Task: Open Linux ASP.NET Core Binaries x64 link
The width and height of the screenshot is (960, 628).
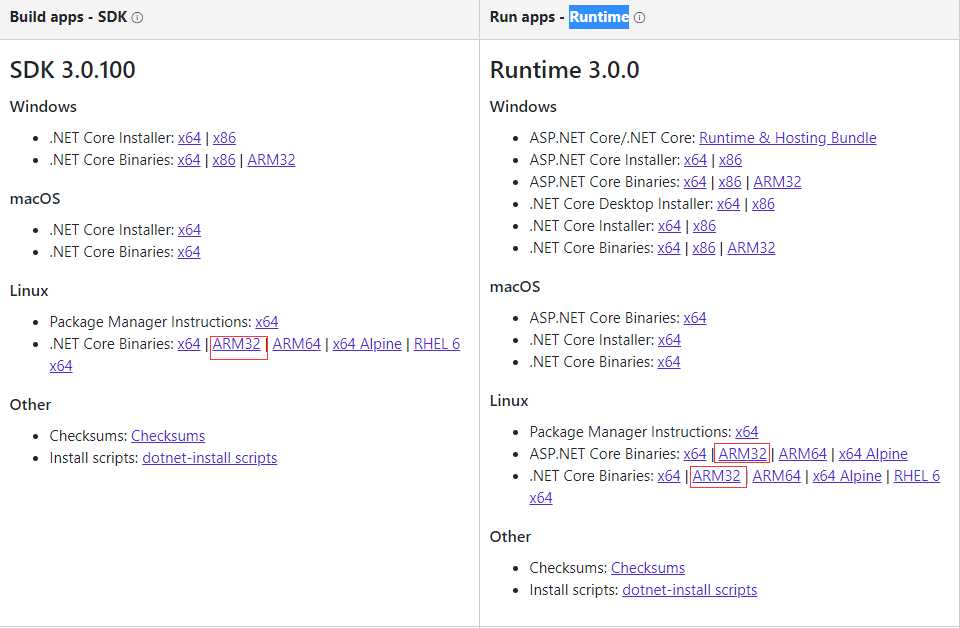Action: point(694,454)
